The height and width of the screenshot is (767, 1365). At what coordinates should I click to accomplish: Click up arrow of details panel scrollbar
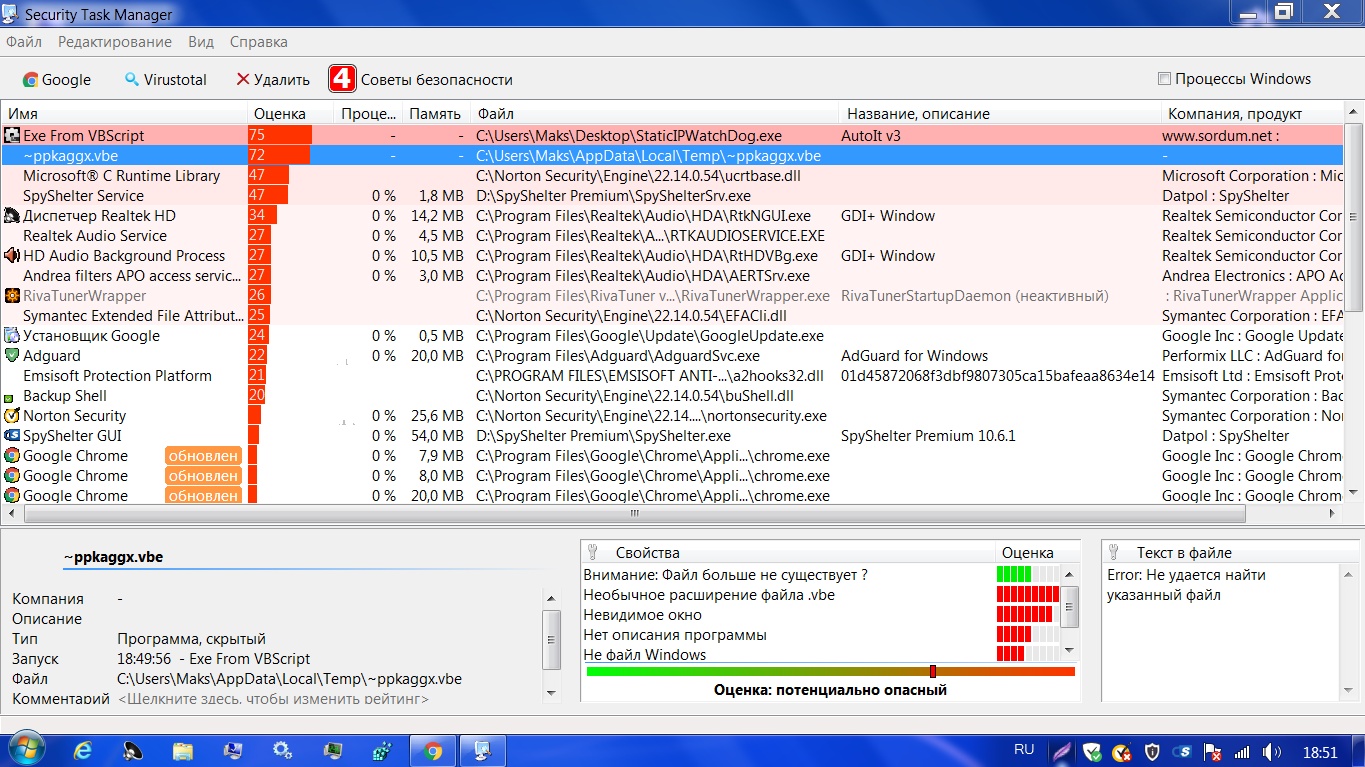click(x=551, y=598)
